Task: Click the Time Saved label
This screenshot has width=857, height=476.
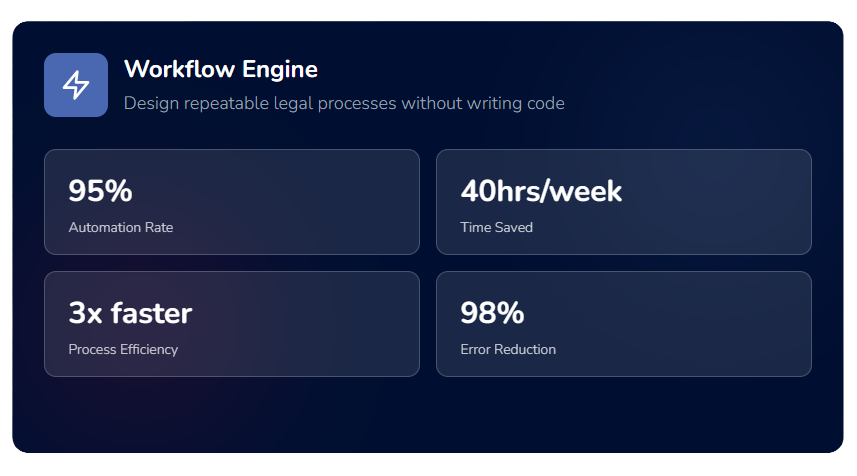Action: (x=497, y=228)
